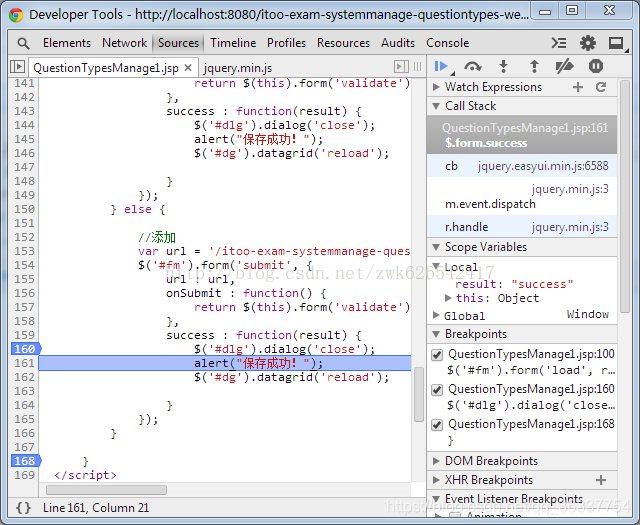Expand the Watch Expressions section

click(436, 87)
